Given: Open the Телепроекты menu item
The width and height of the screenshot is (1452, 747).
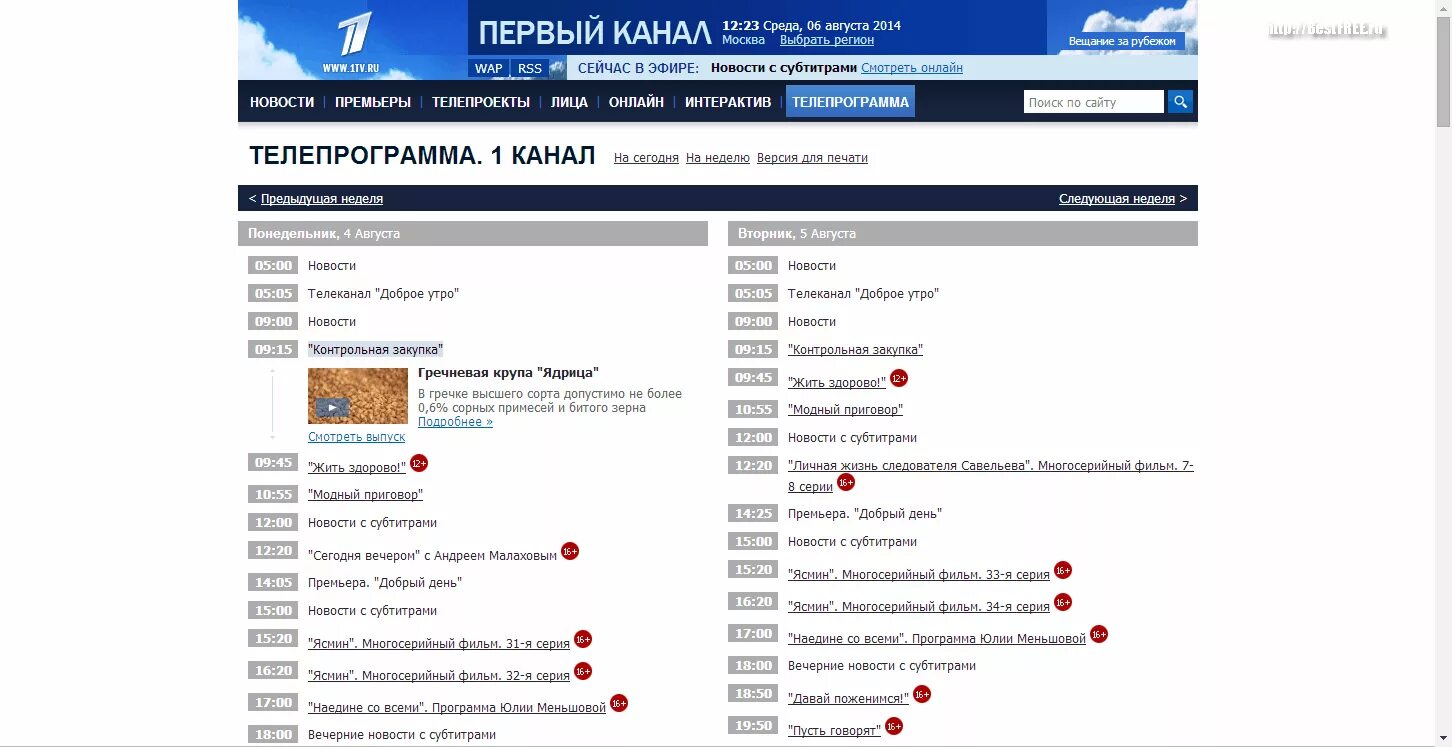Looking at the screenshot, I should click(x=481, y=102).
